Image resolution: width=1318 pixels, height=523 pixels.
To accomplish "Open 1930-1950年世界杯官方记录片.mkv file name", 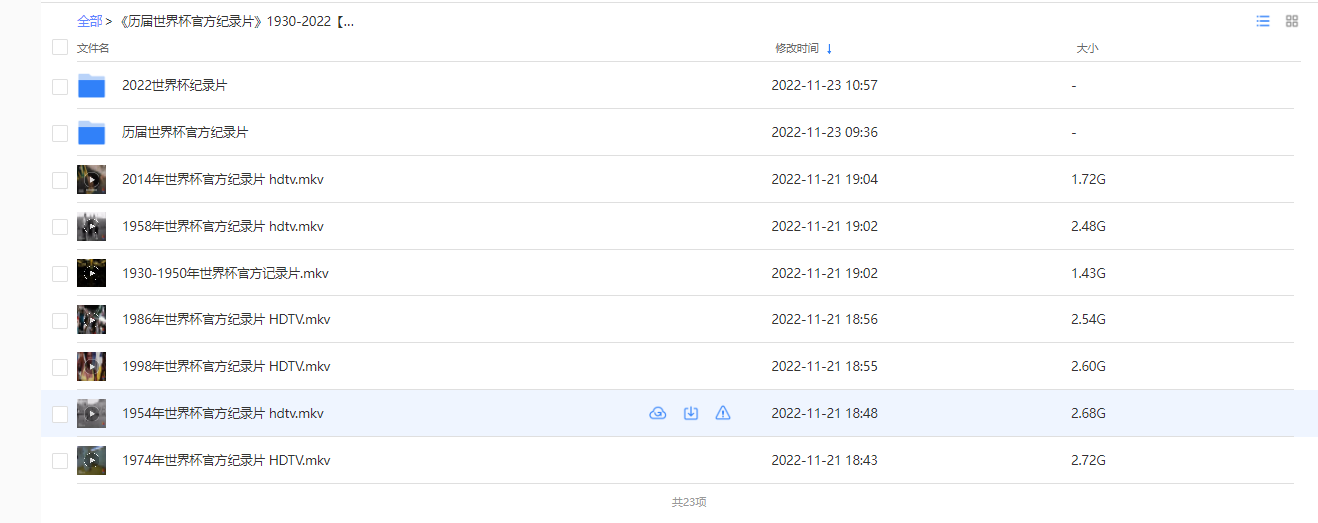I will click(x=226, y=273).
